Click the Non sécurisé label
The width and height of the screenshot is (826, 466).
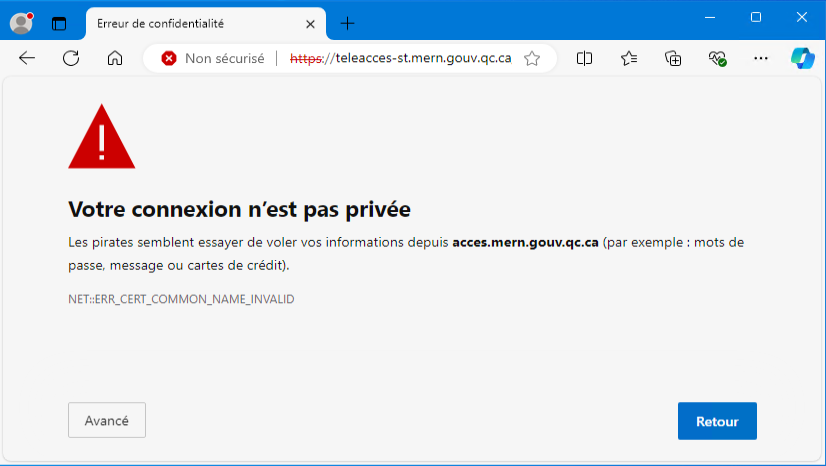click(x=225, y=58)
